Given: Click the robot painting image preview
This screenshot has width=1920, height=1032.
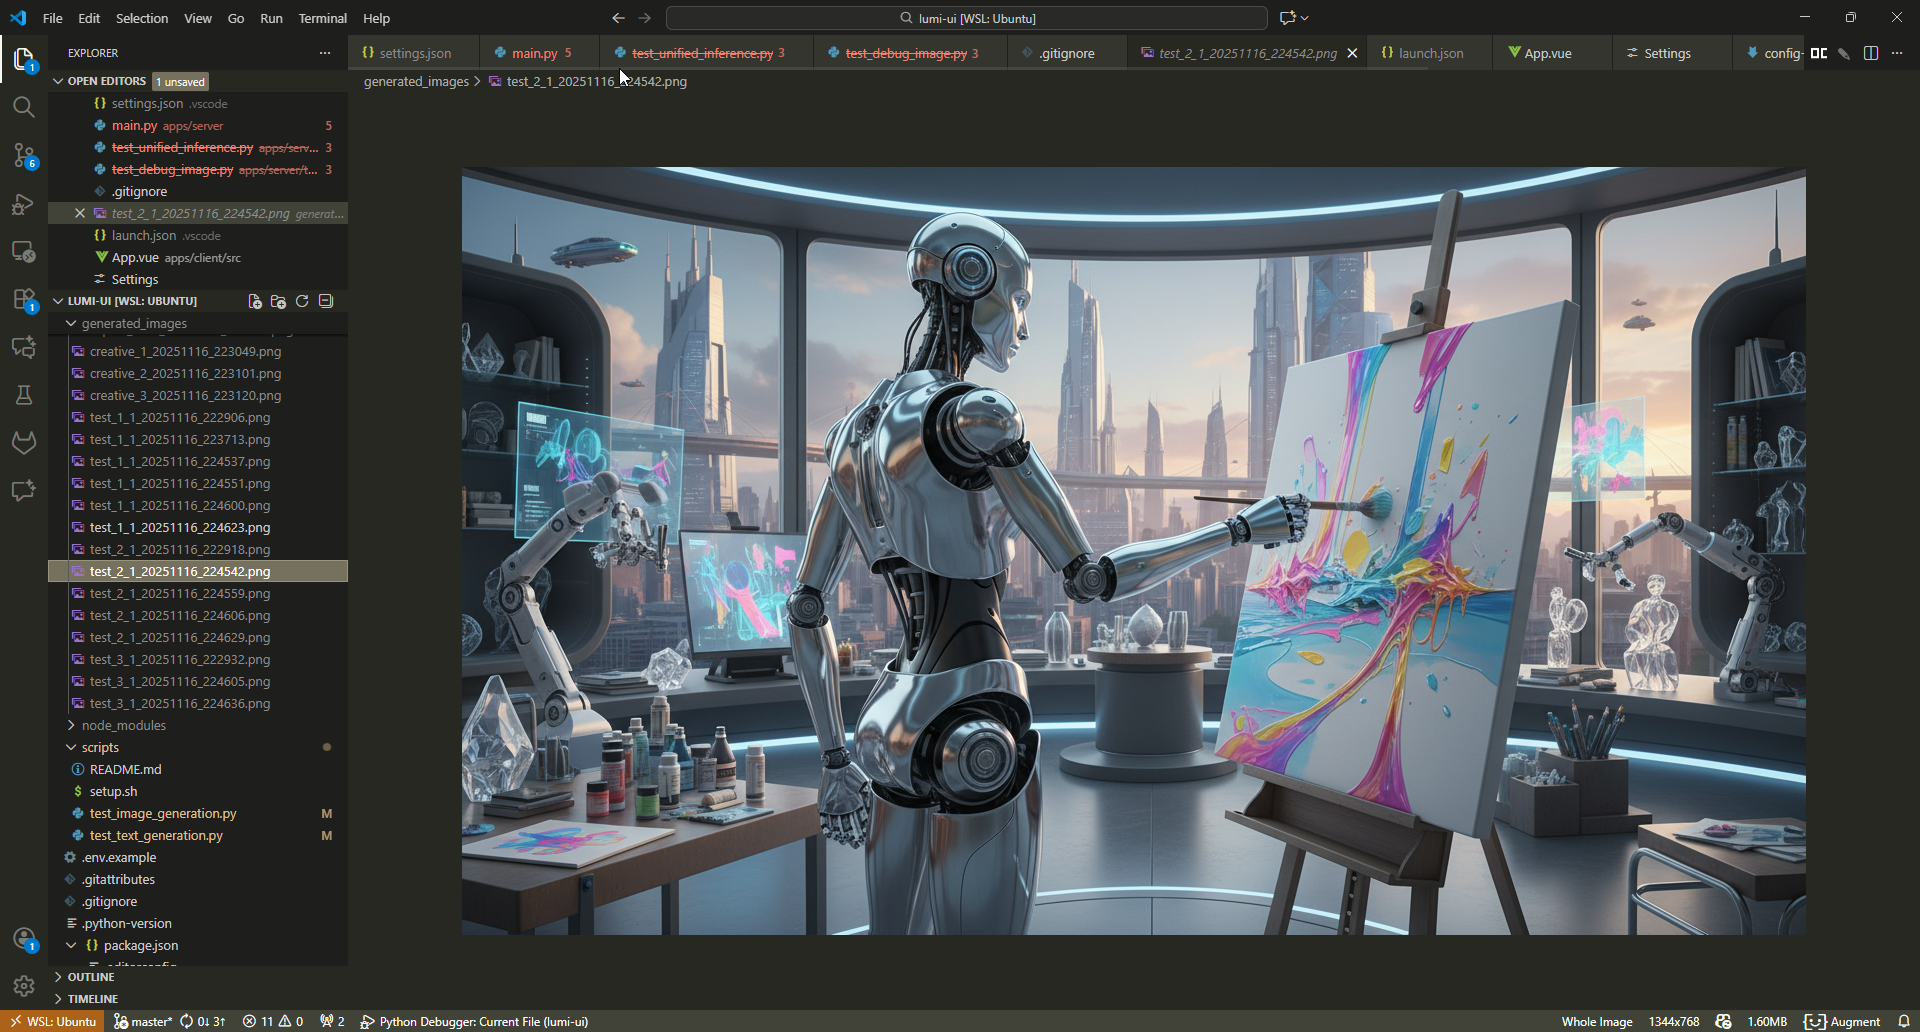Looking at the screenshot, I should pyautogui.click(x=1133, y=551).
